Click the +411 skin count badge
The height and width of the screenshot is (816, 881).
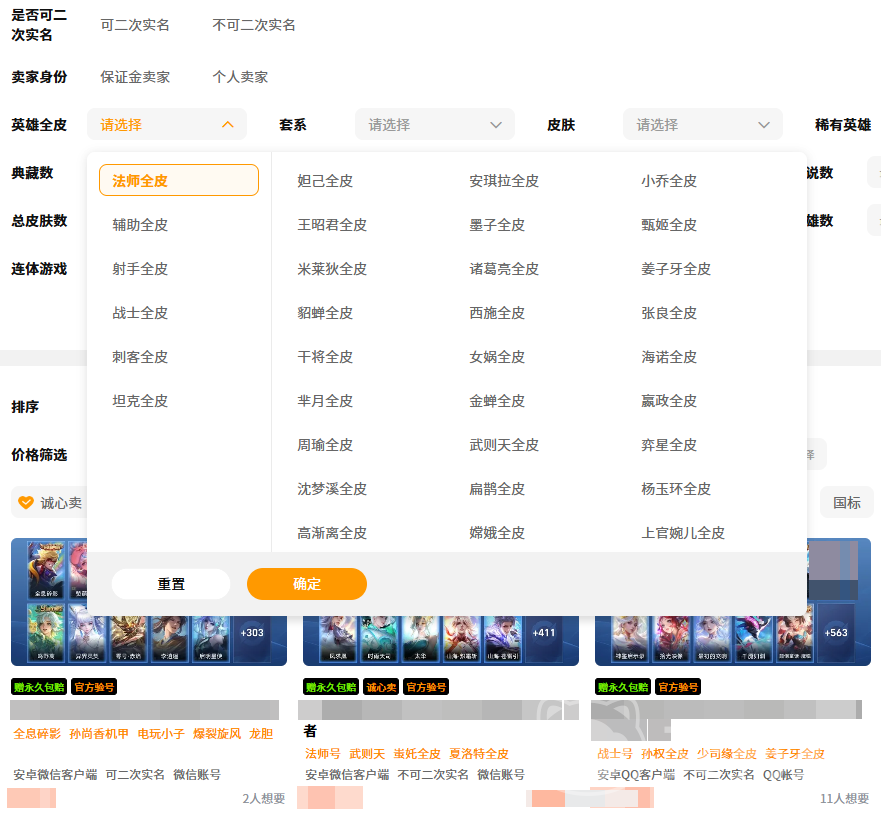544,633
